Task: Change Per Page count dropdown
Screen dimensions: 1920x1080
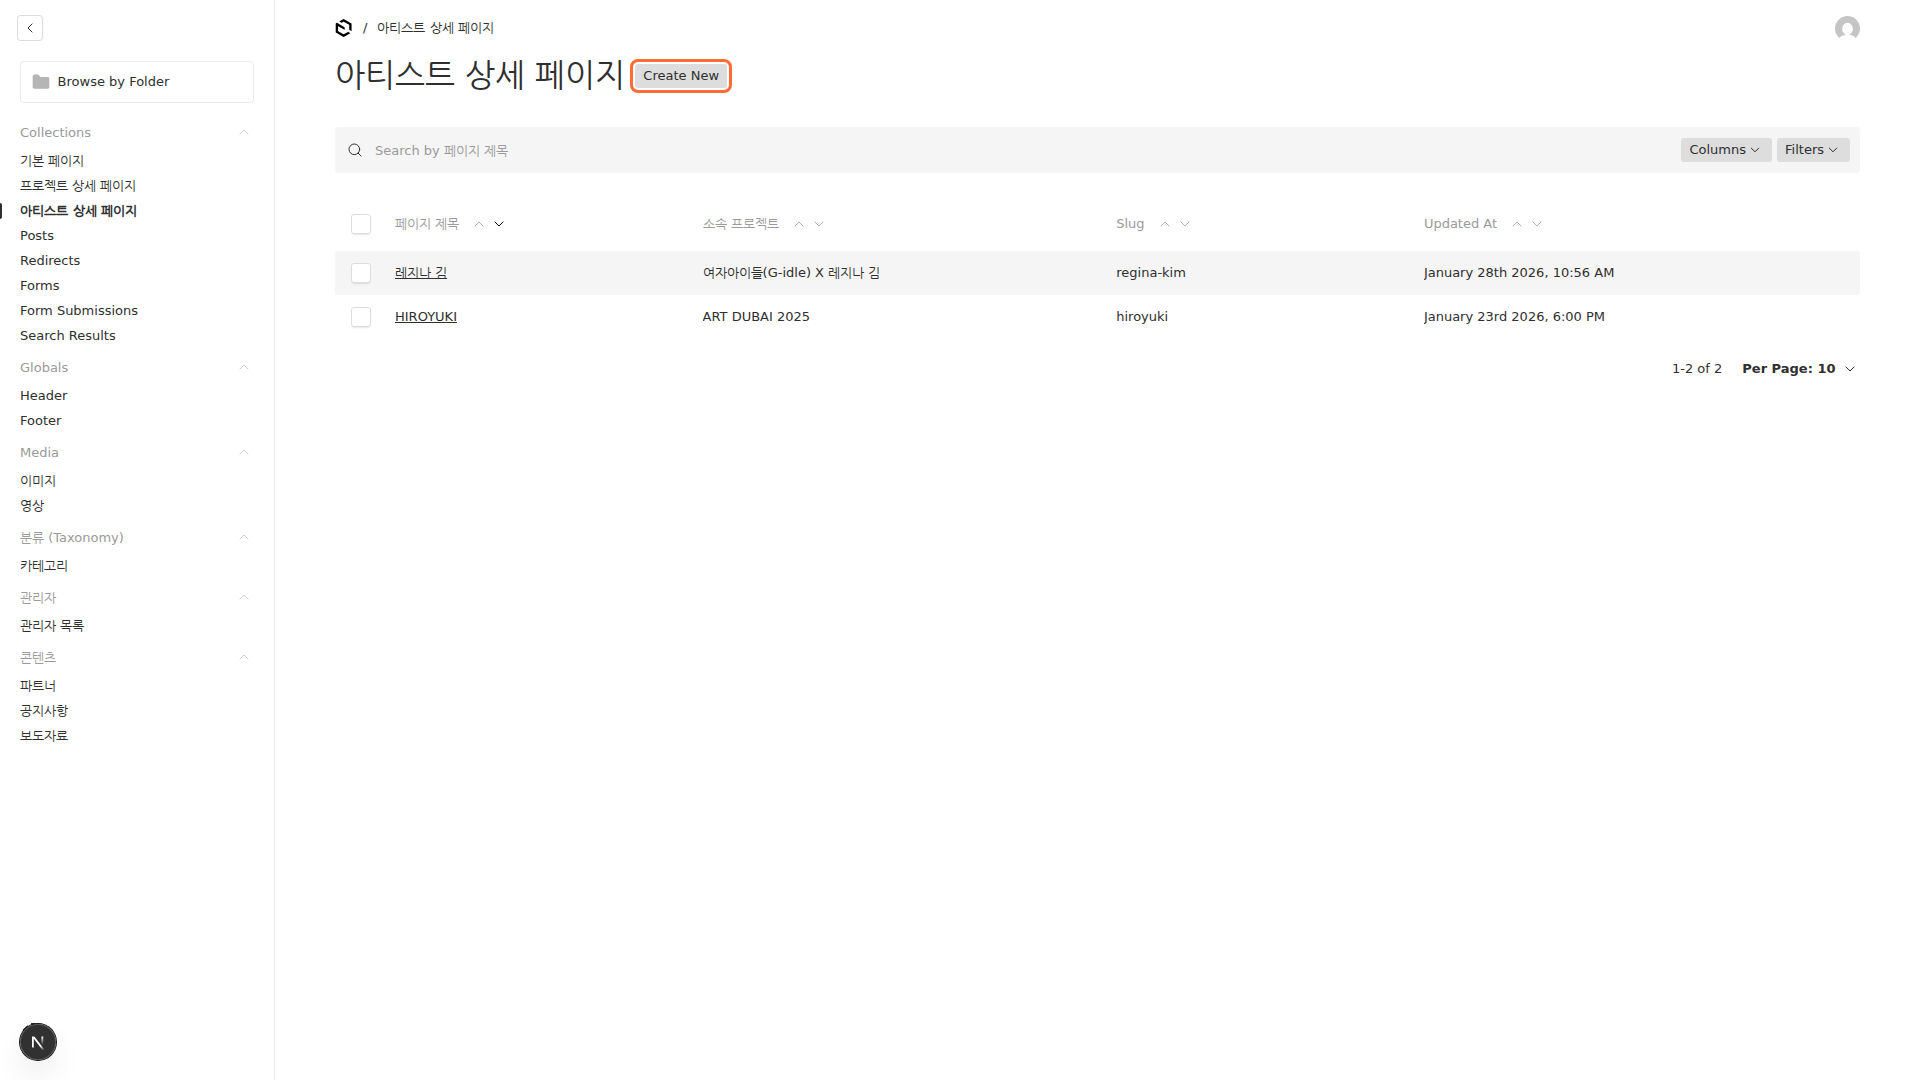Action: point(1797,369)
